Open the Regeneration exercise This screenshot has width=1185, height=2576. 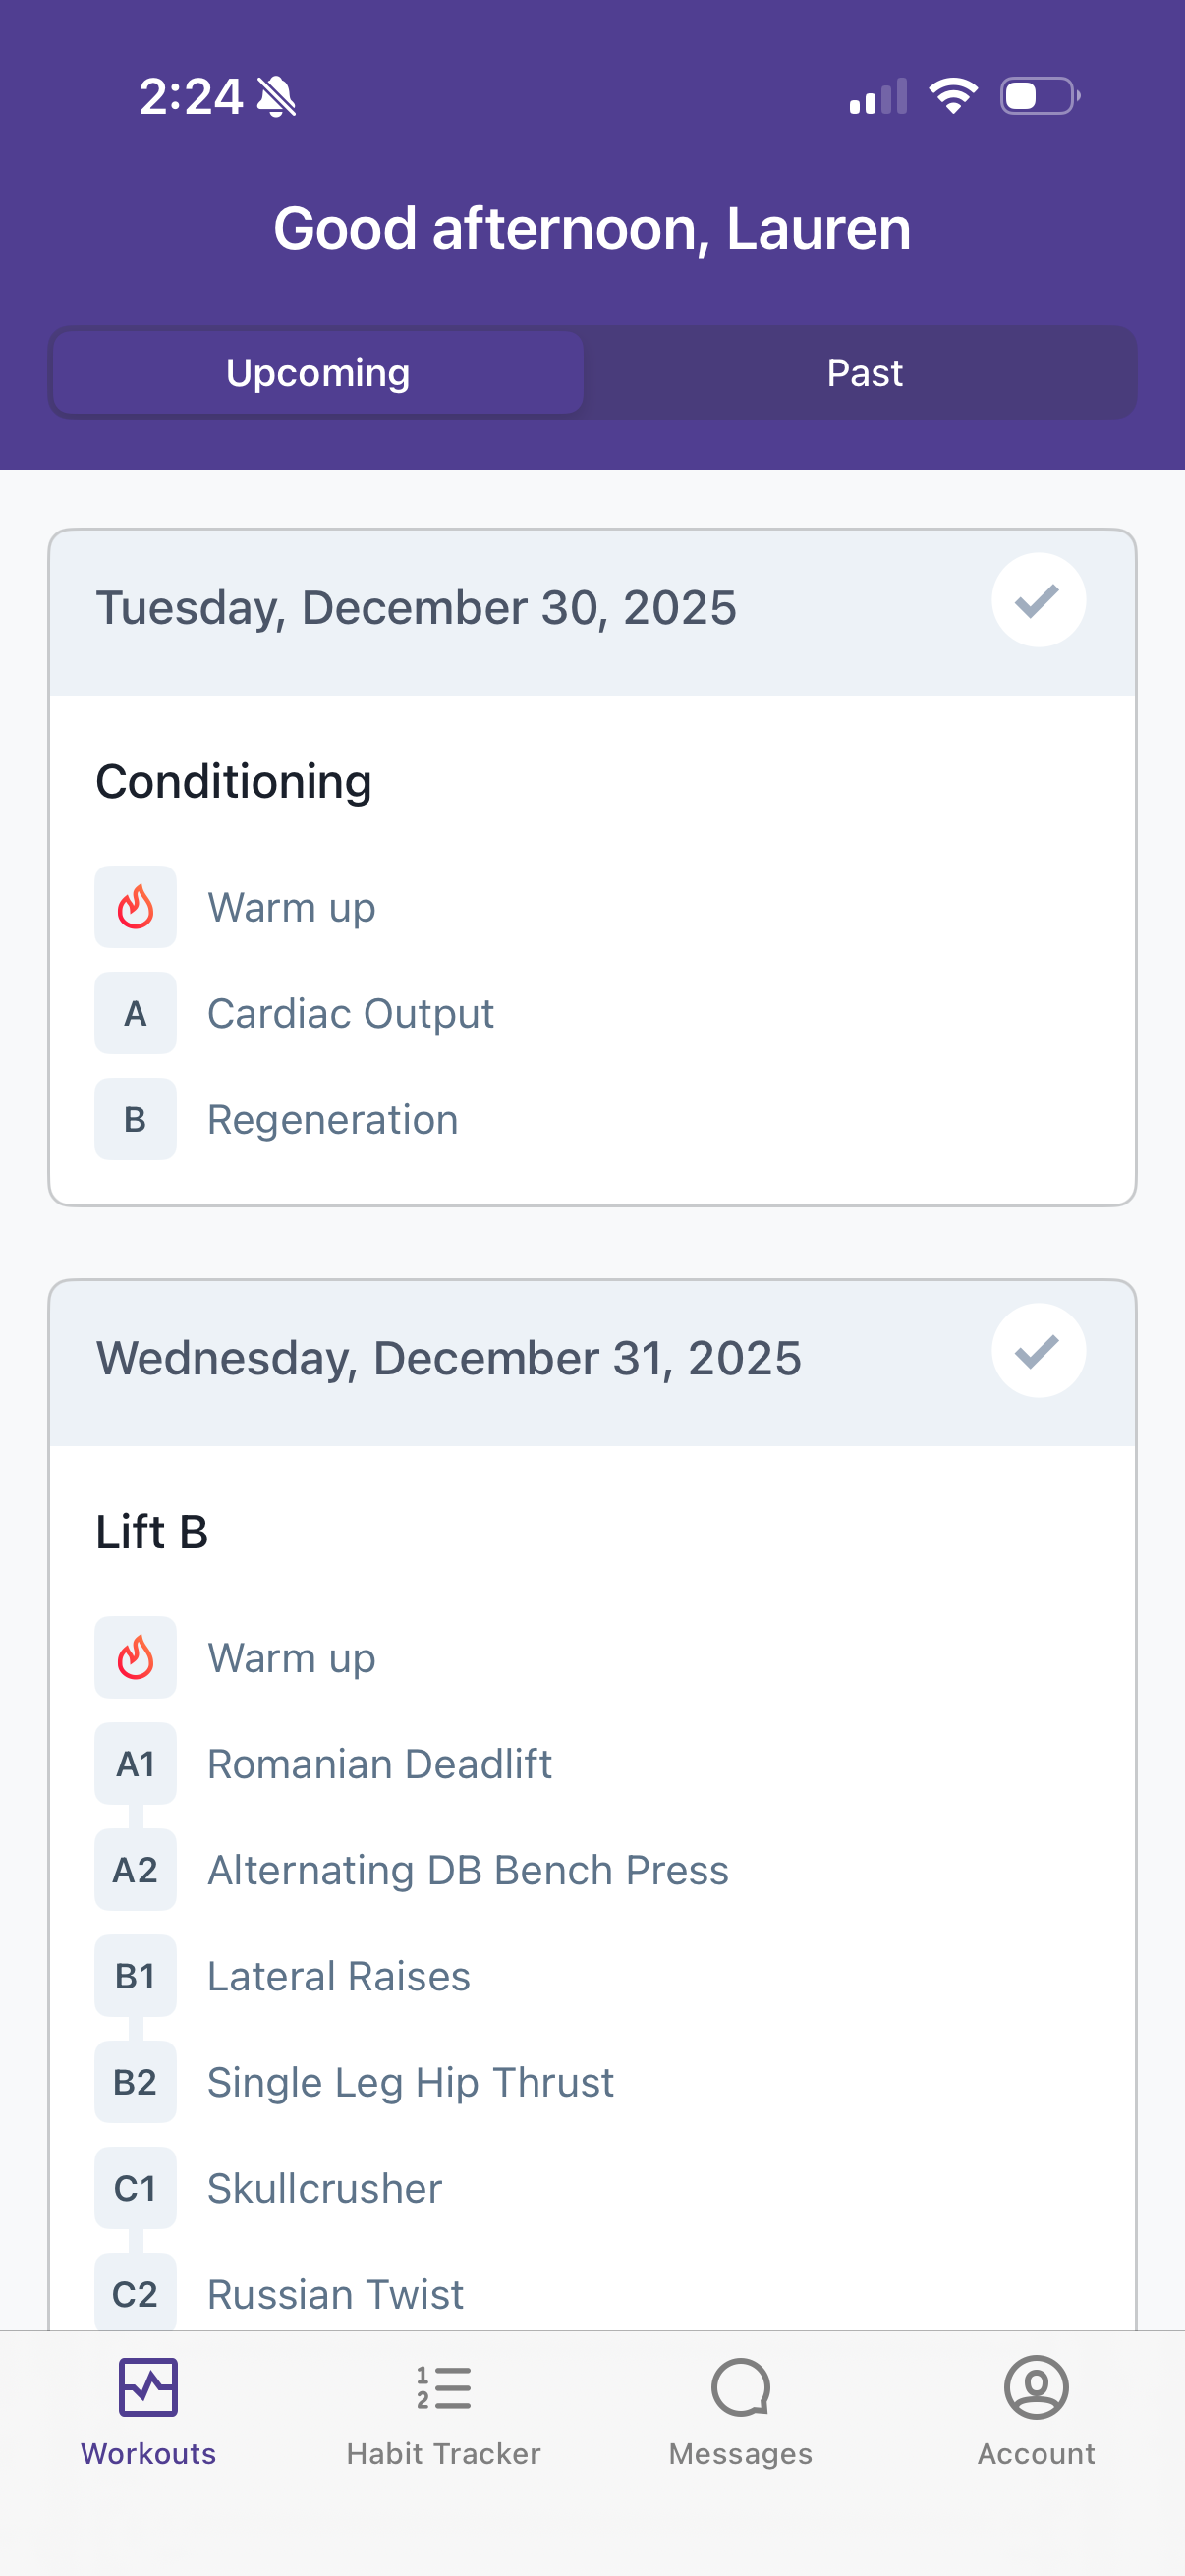332,1119
